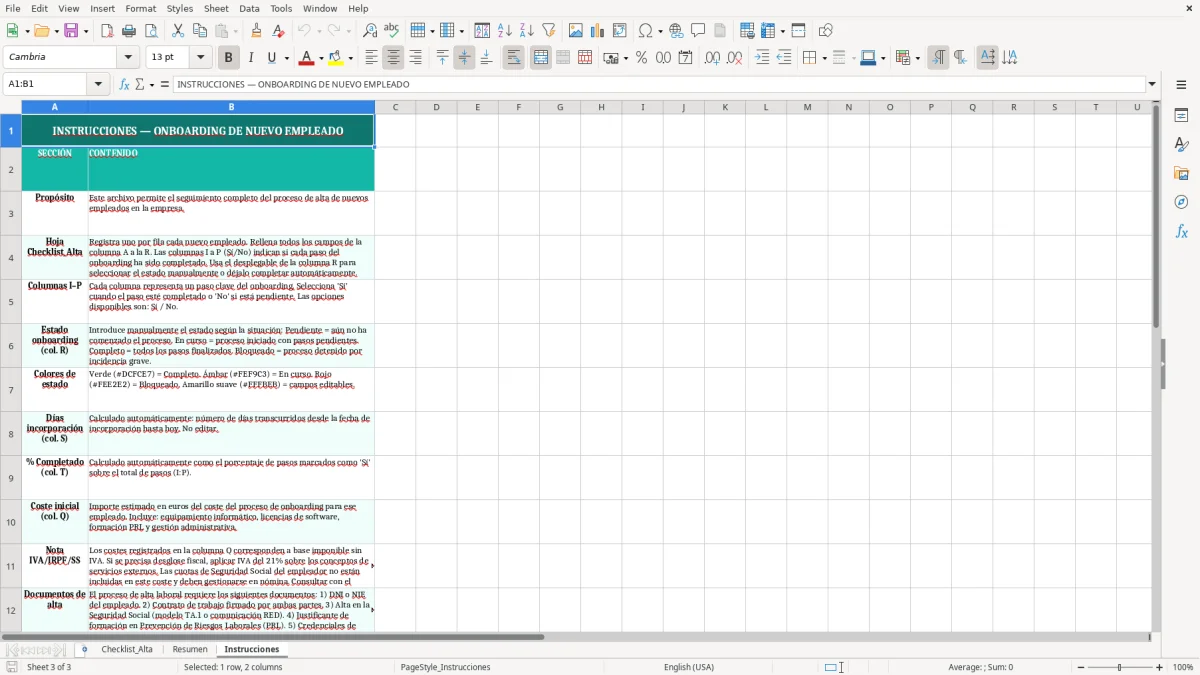Open the Data menu
This screenshot has width=1200, height=675.
coord(250,8)
